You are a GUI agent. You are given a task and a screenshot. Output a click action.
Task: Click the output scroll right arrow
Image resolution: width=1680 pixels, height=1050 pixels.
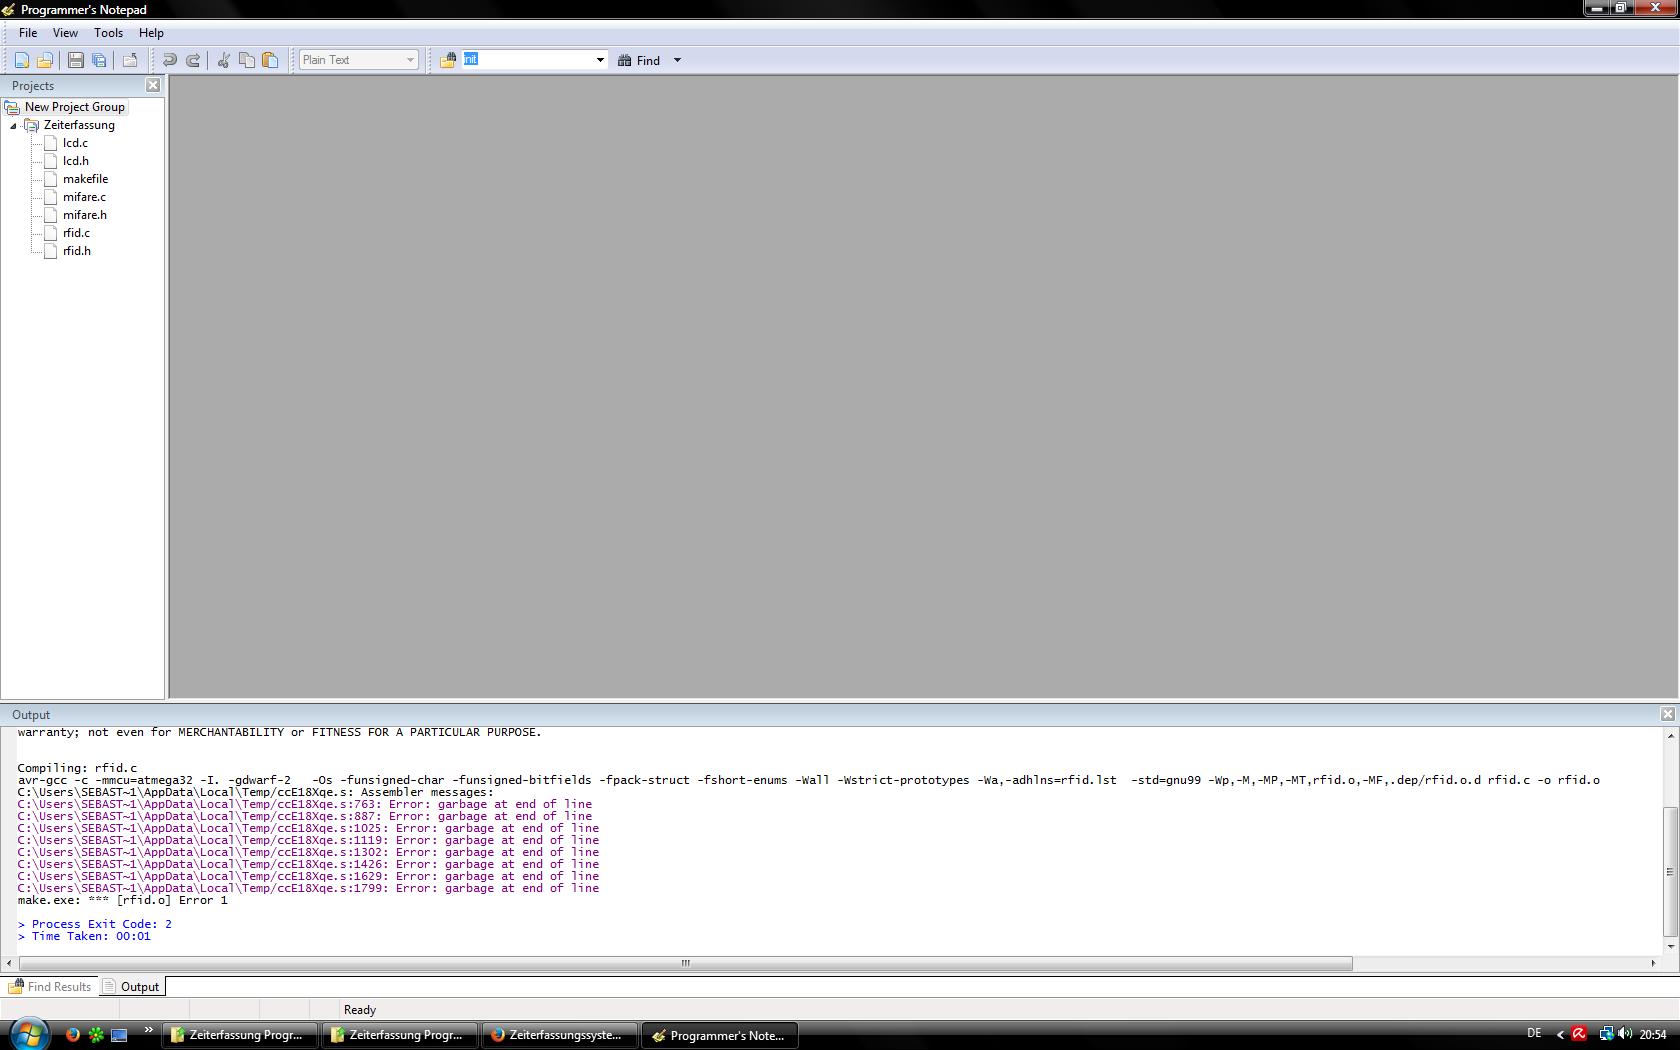tap(1652, 963)
